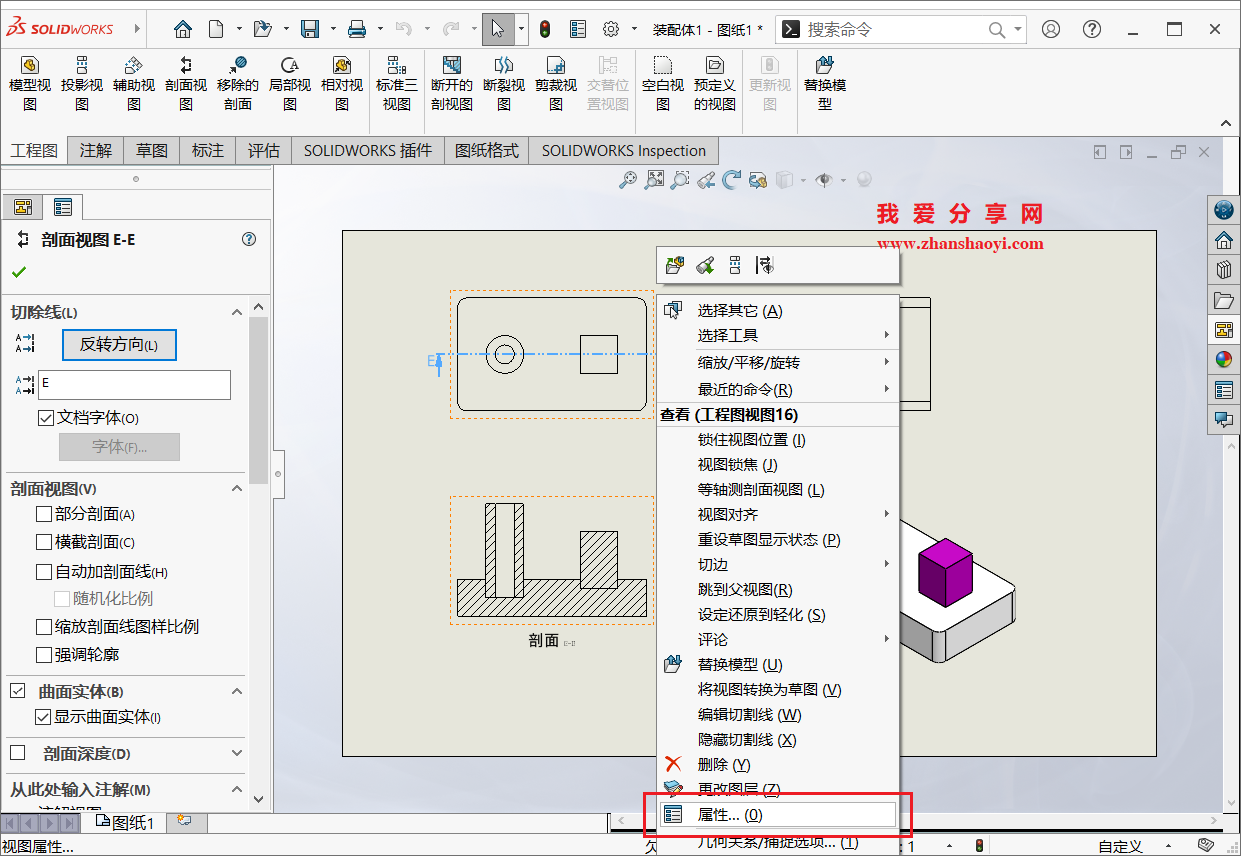
Task: Open Options with the gear icon
Action: tap(611, 29)
